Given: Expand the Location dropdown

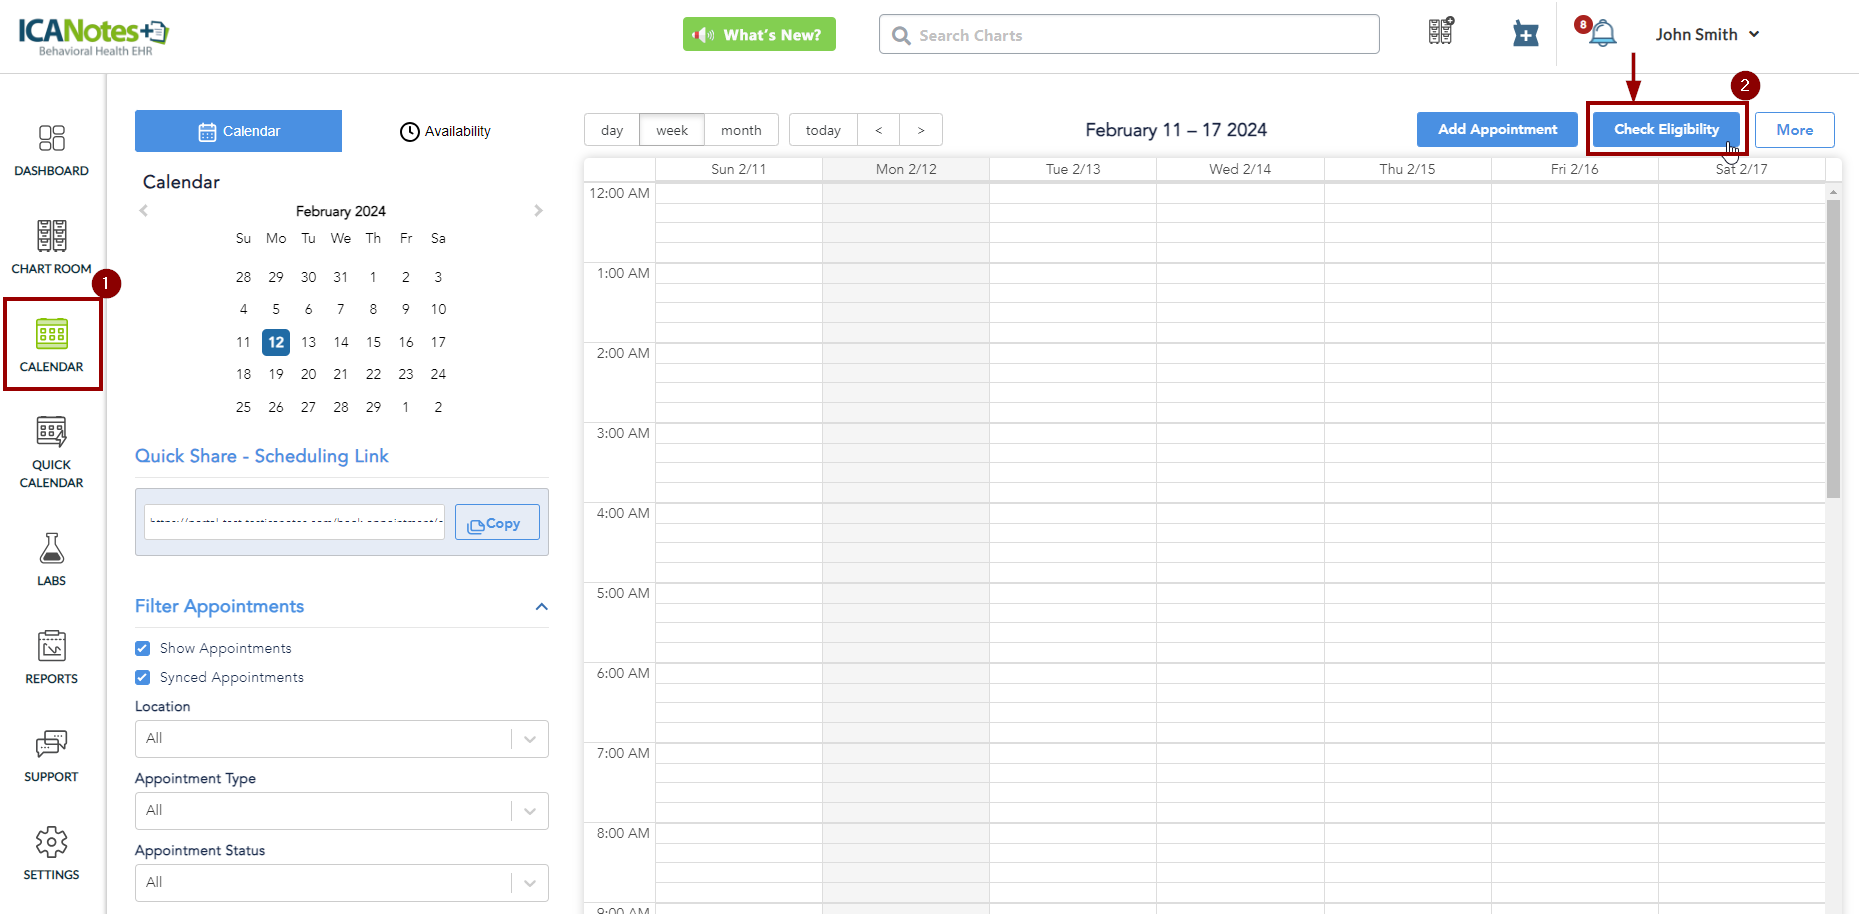Looking at the screenshot, I should coord(341,739).
